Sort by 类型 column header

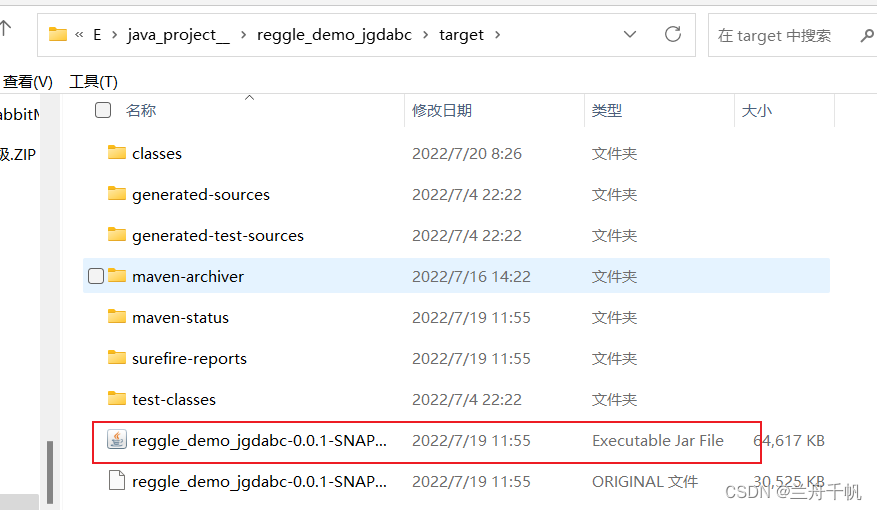[x=607, y=110]
